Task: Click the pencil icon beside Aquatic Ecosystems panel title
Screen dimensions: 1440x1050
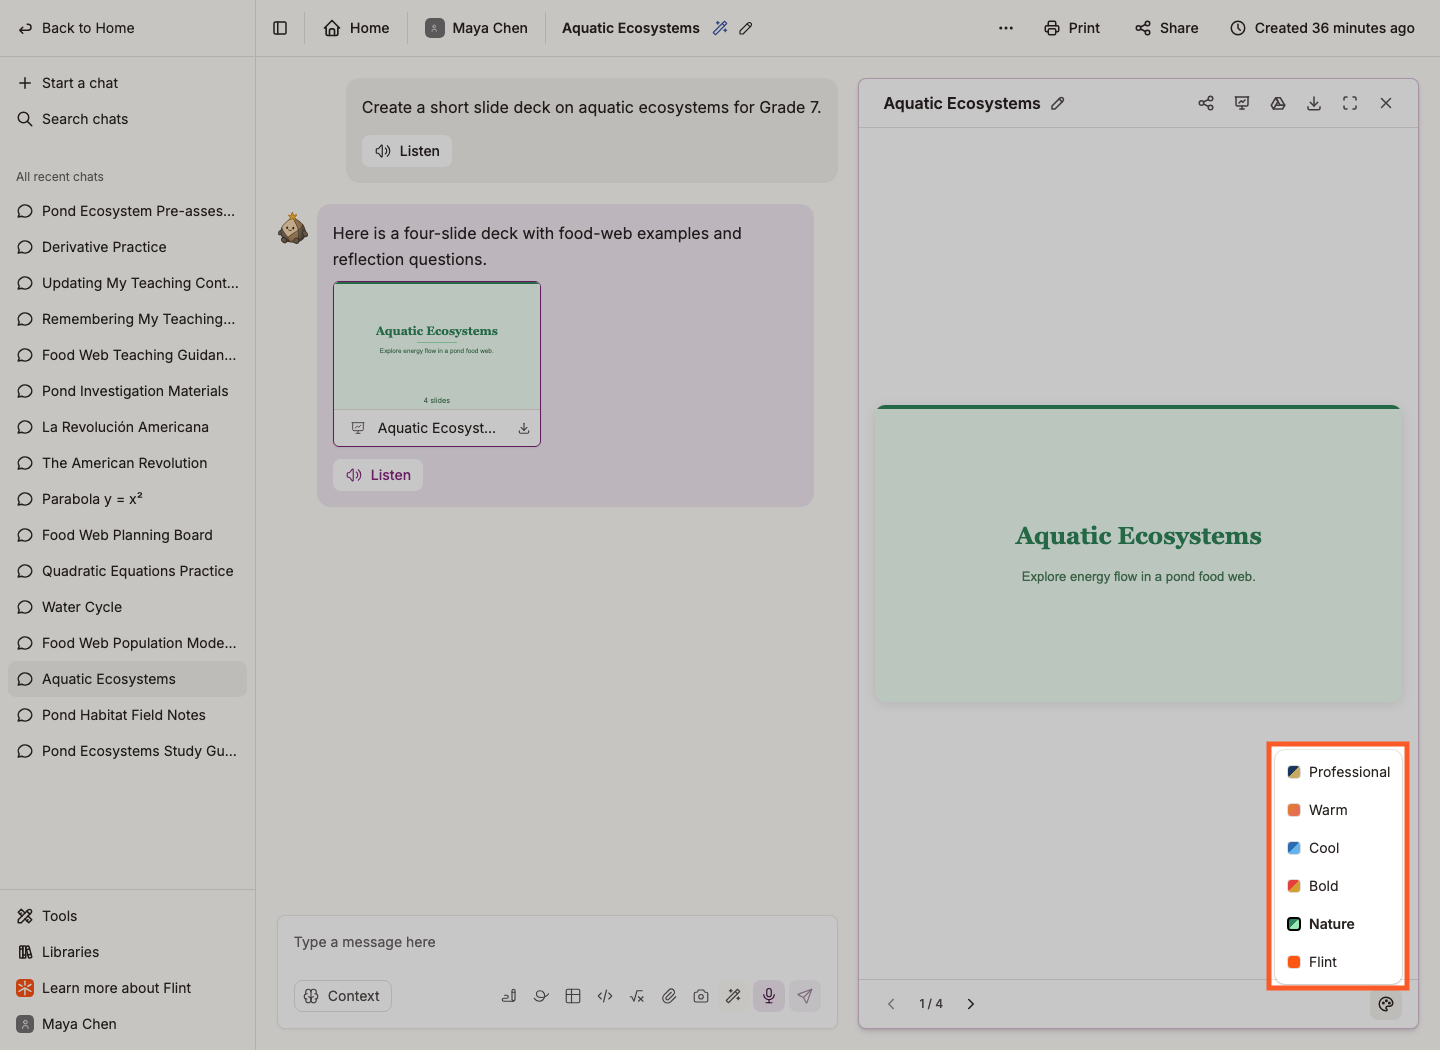Action: point(1058,103)
